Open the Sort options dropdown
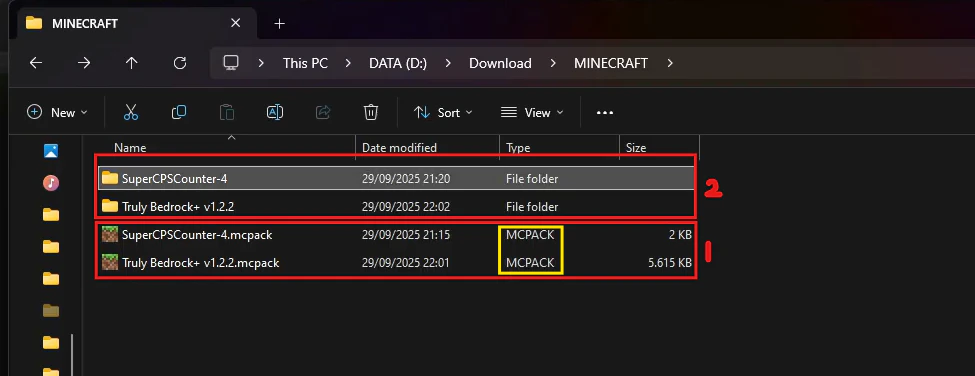This screenshot has height=376, width=975. (x=443, y=112)
